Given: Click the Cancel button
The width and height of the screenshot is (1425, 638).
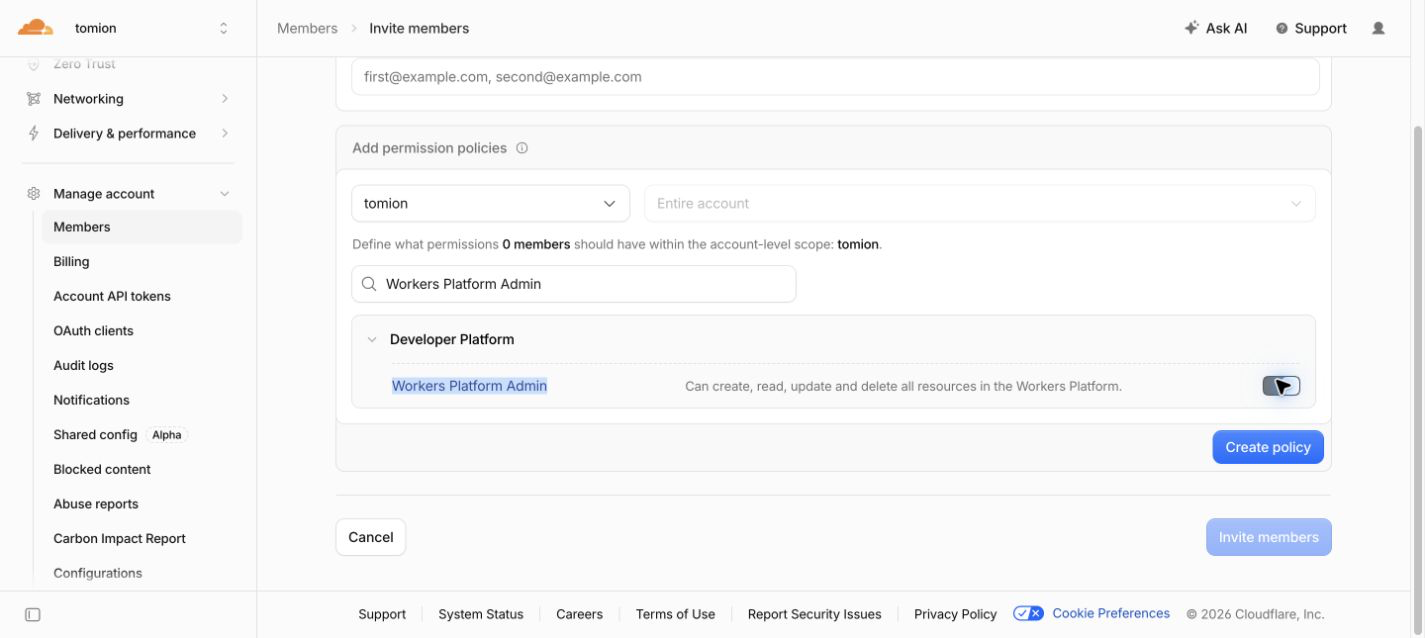Looking at the screenshot, I should (x=371, y=537).
